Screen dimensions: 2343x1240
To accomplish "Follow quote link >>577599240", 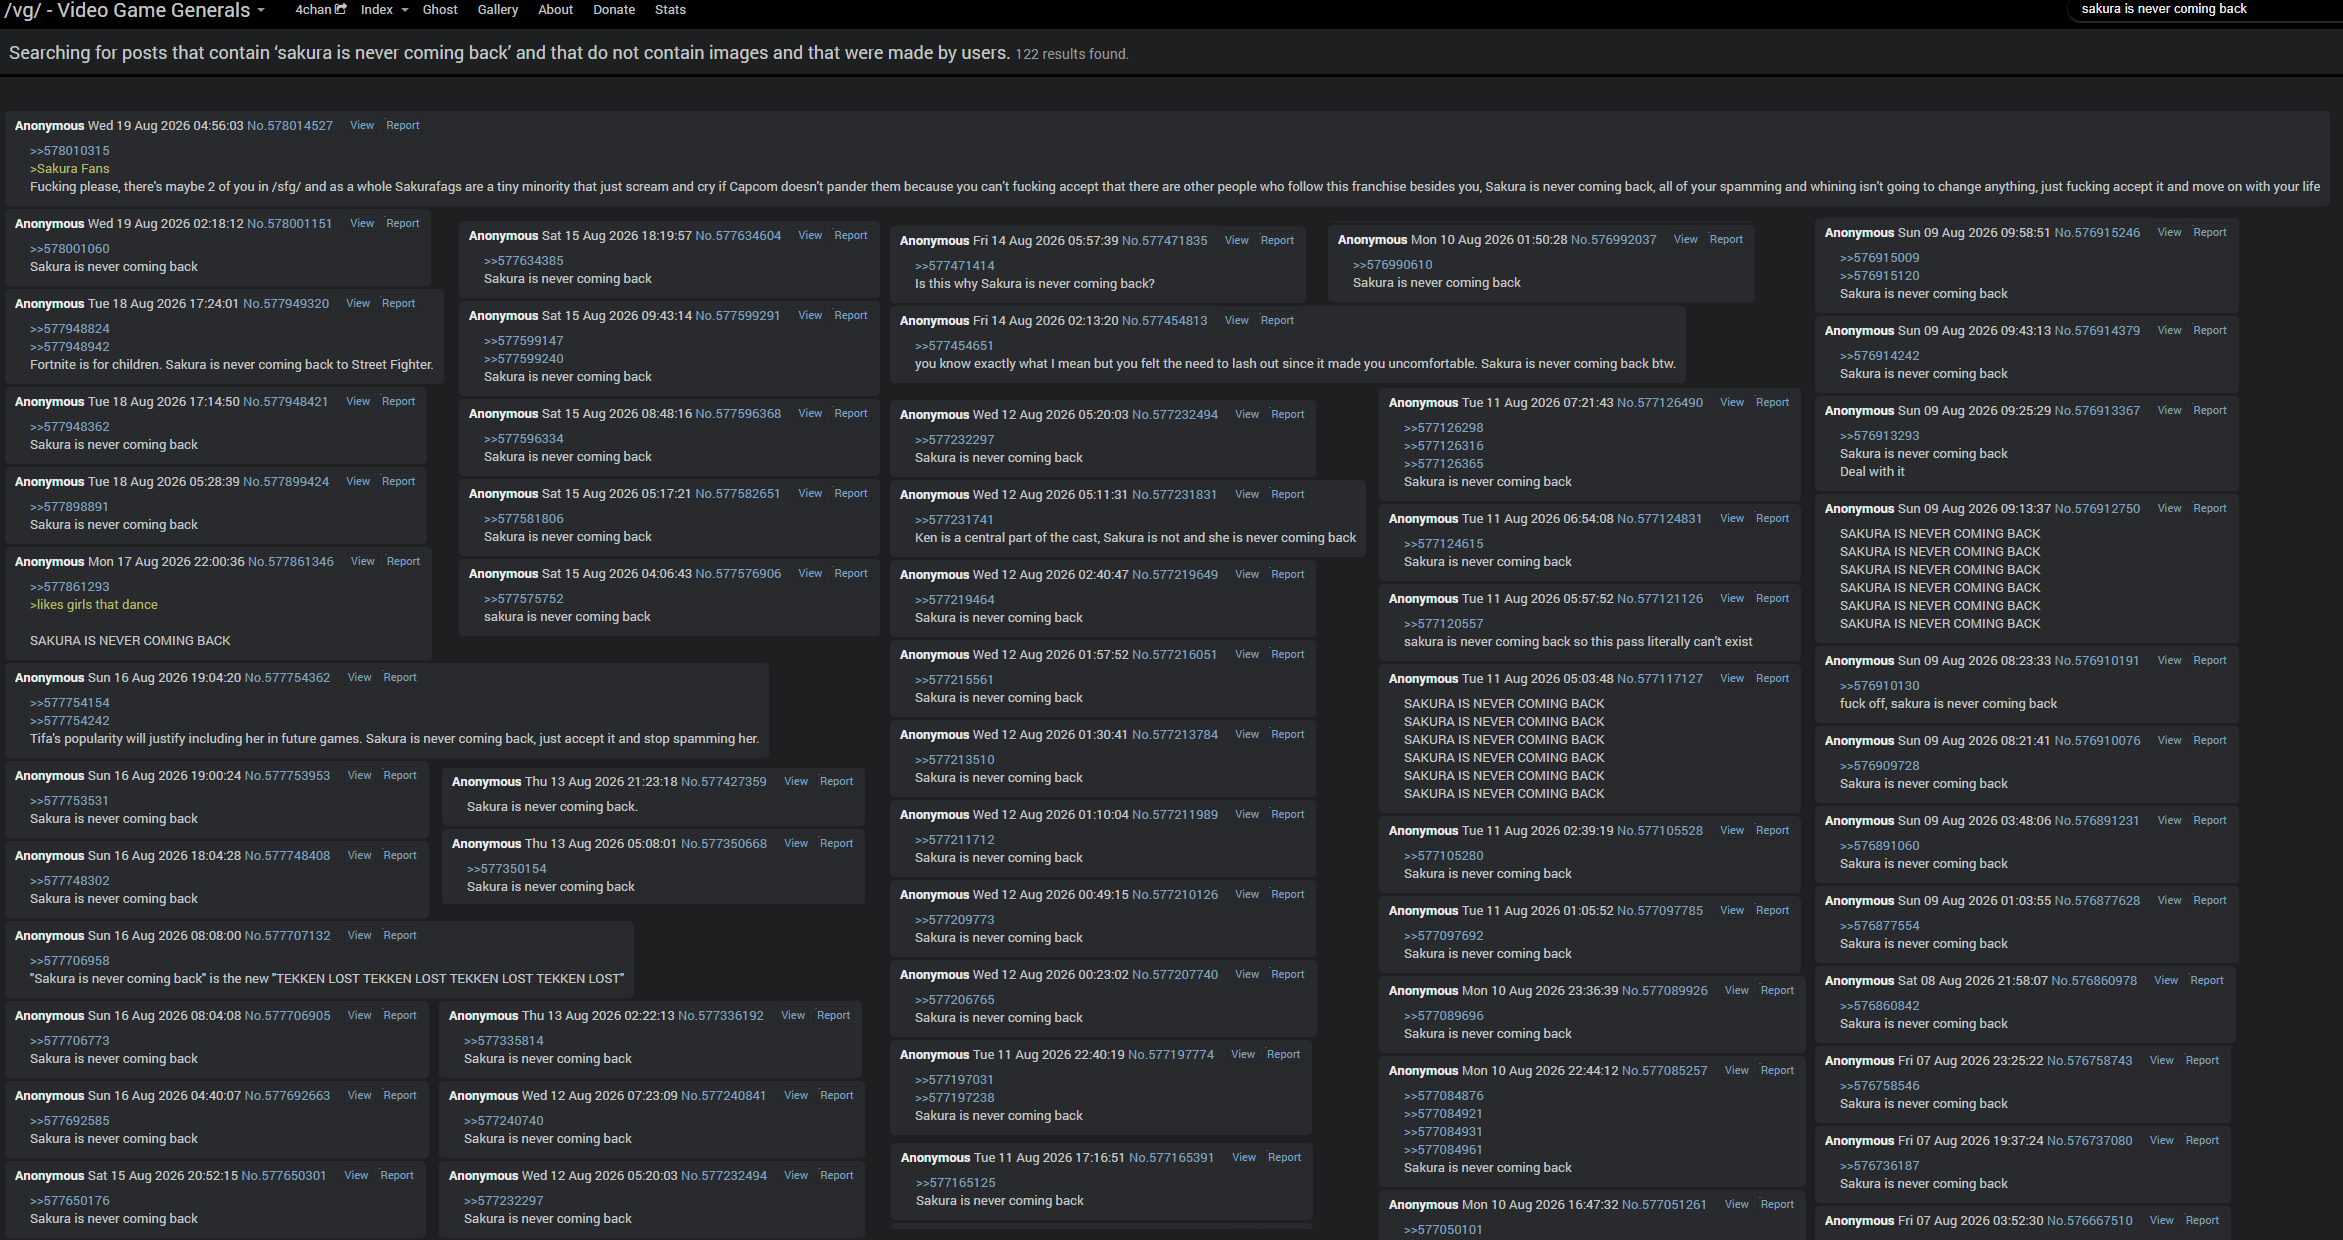I will tap(524, 359).
